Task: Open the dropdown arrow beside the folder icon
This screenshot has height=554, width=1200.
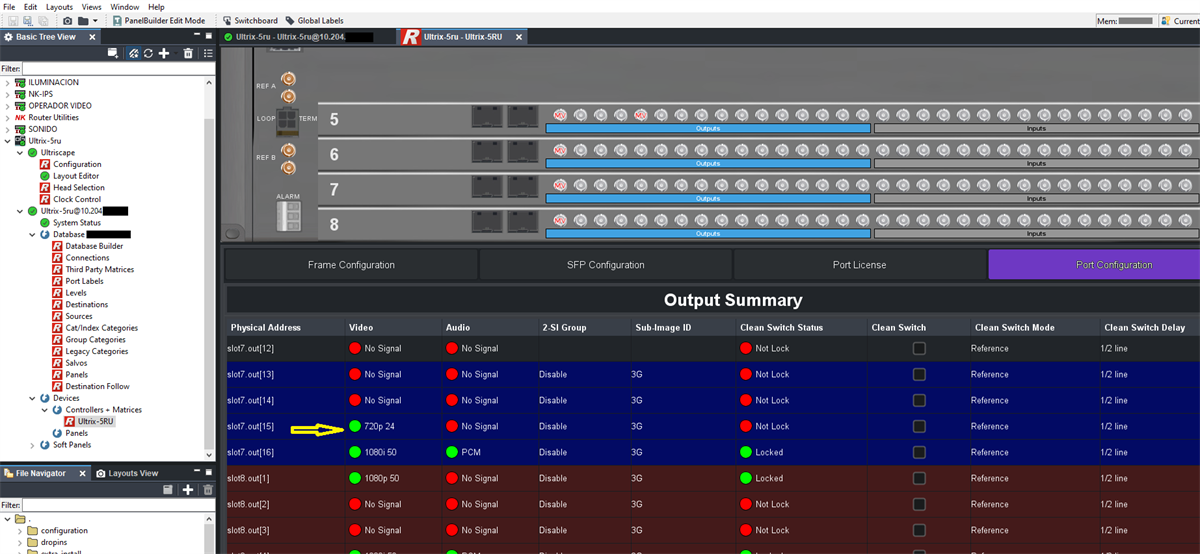Action: (x=95, y=20)
